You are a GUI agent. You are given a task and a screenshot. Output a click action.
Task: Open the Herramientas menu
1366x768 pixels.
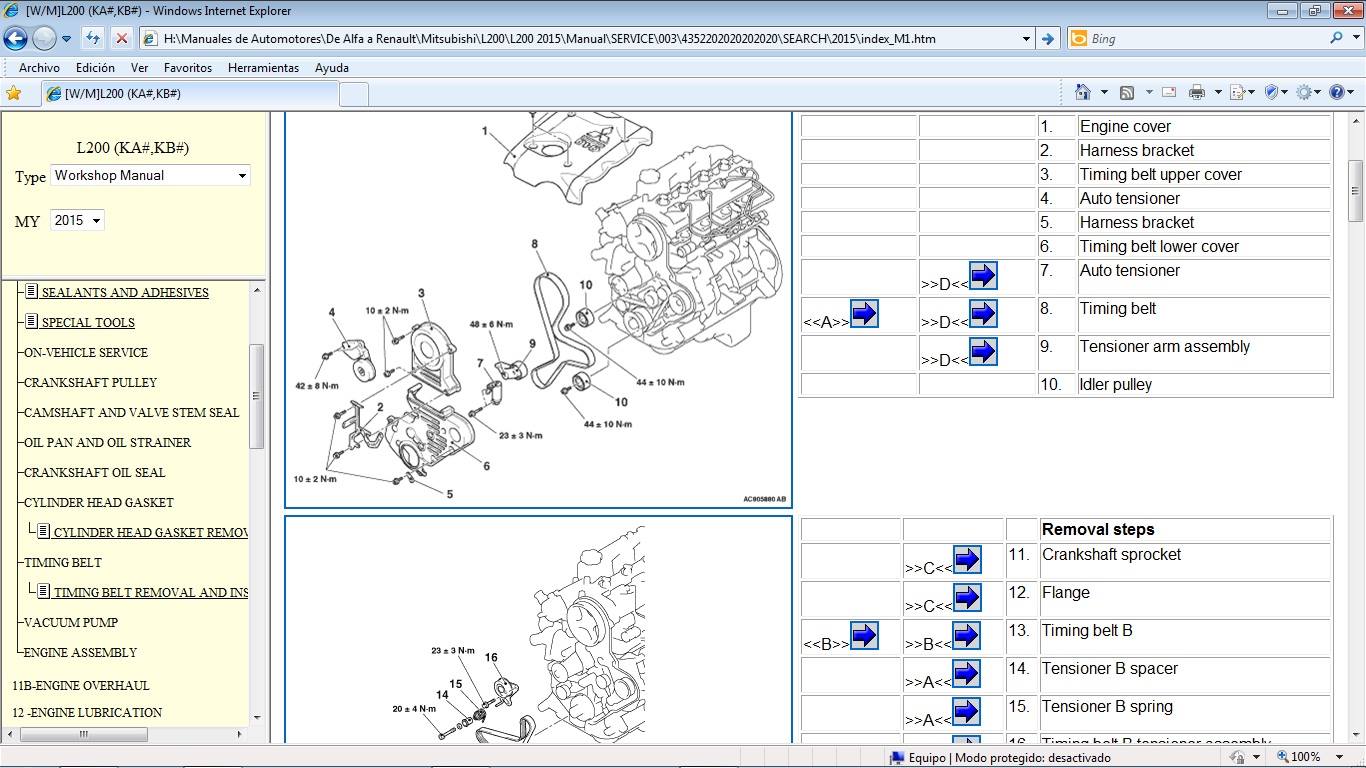pyautogui.click(x=263, y=68)
